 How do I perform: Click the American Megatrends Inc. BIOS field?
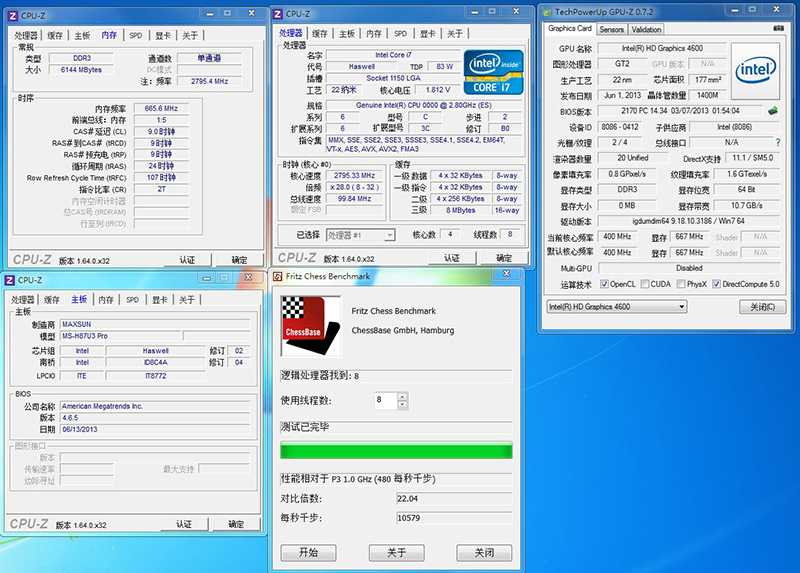[155, 406]
